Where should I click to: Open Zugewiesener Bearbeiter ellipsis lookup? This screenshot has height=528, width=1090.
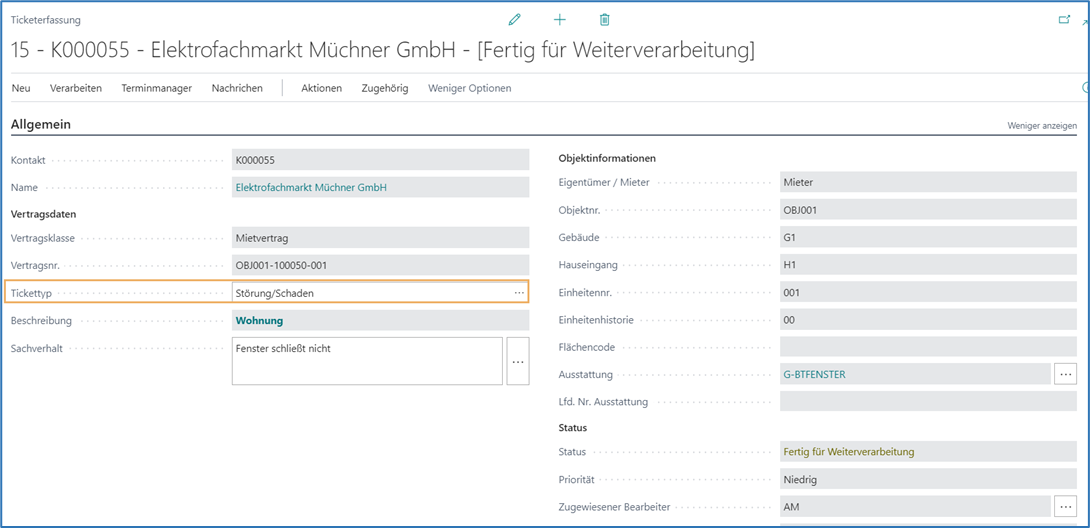click(x=1065, y=507)
